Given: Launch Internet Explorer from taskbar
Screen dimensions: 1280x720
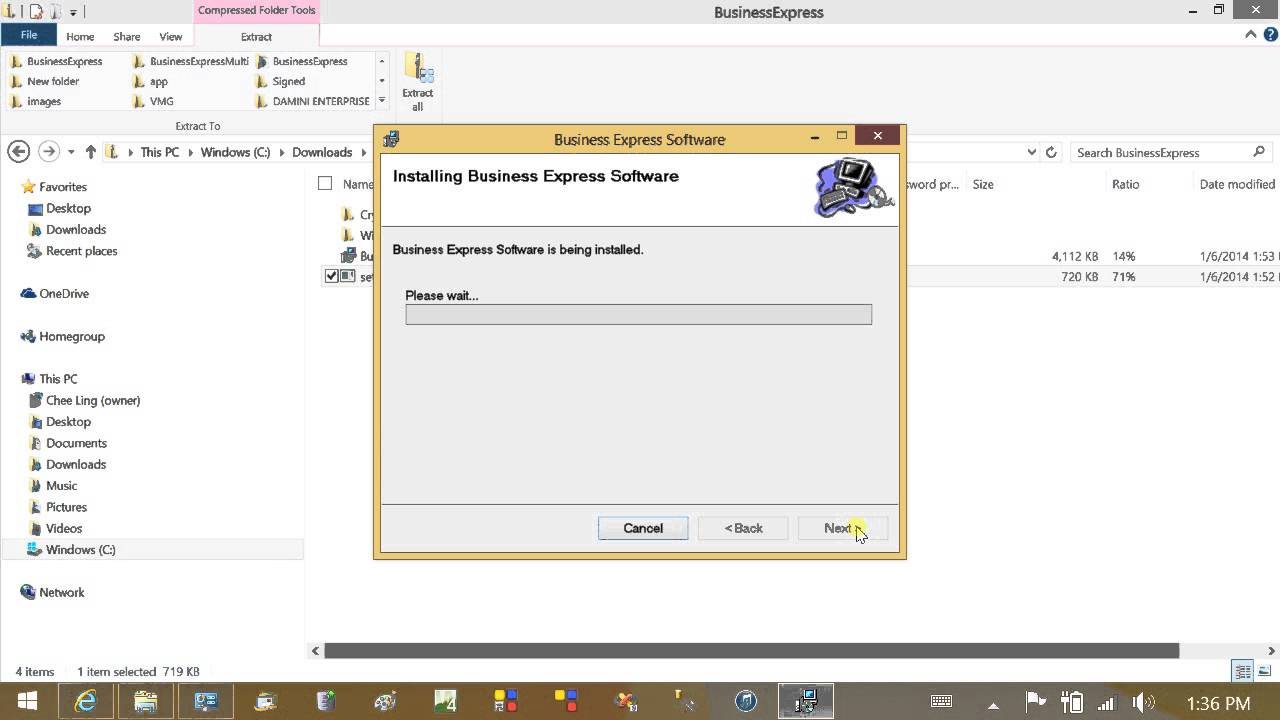Looking at the screenshot, I should point(86,702).
